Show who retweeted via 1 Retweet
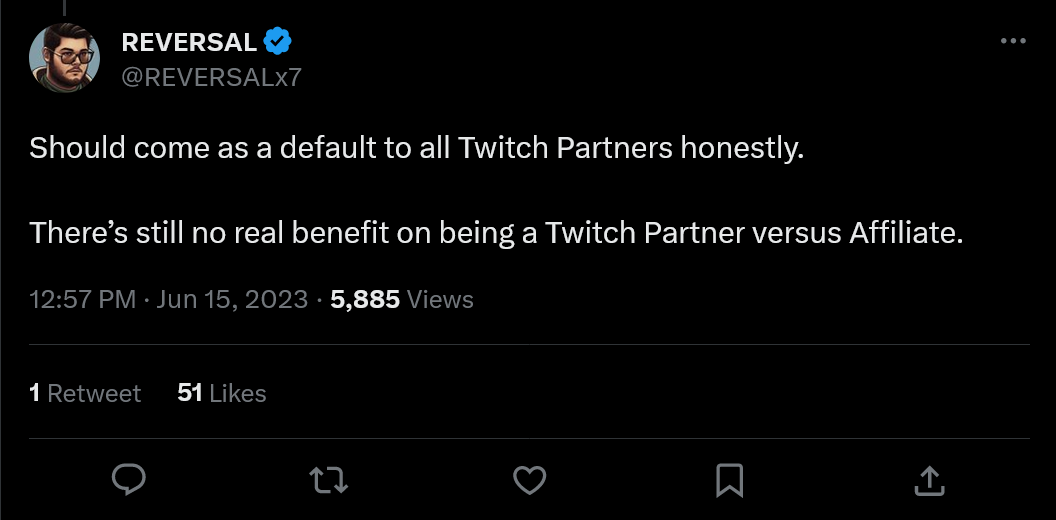Screen dimensions: 1056x520 (x=85, y=393)
